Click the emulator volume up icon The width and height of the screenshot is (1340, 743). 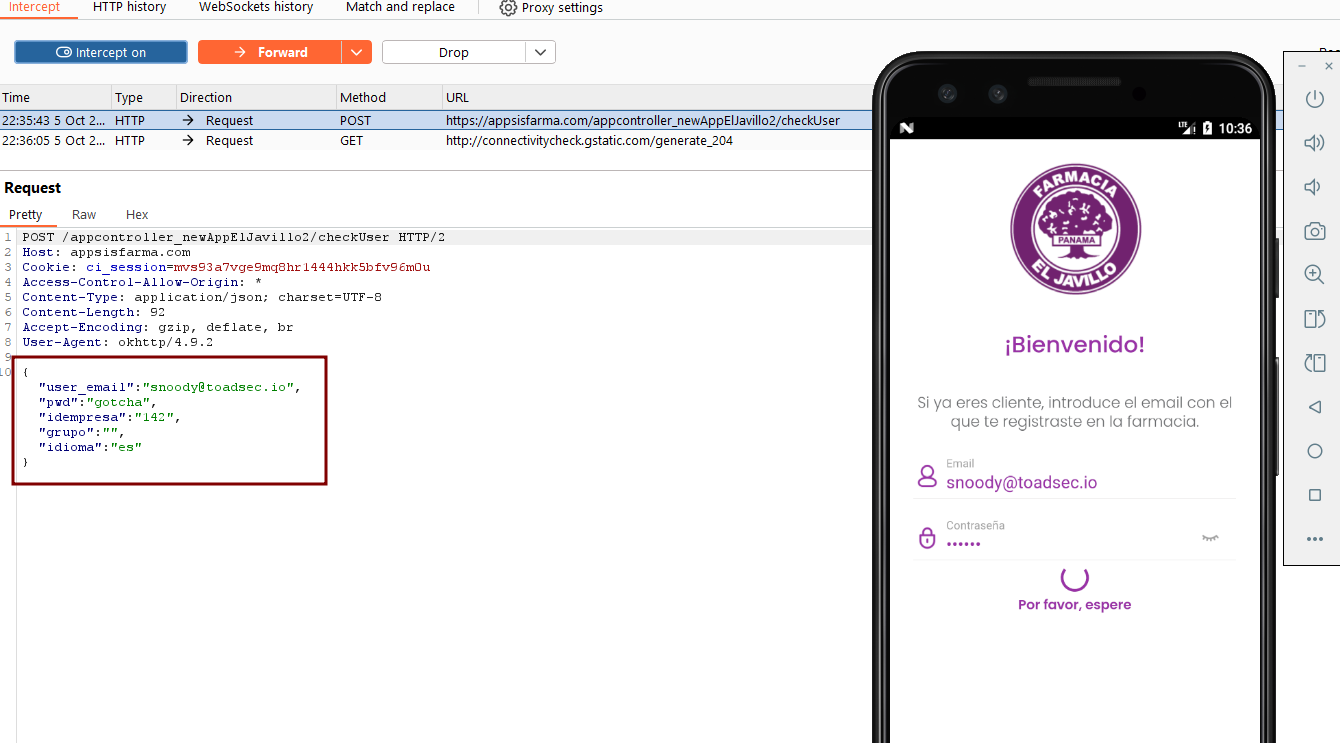click(x=1314, y=143)
